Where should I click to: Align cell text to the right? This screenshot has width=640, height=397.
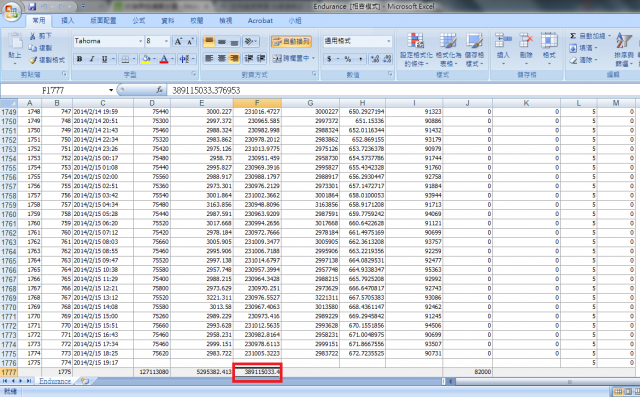(234, 58)
